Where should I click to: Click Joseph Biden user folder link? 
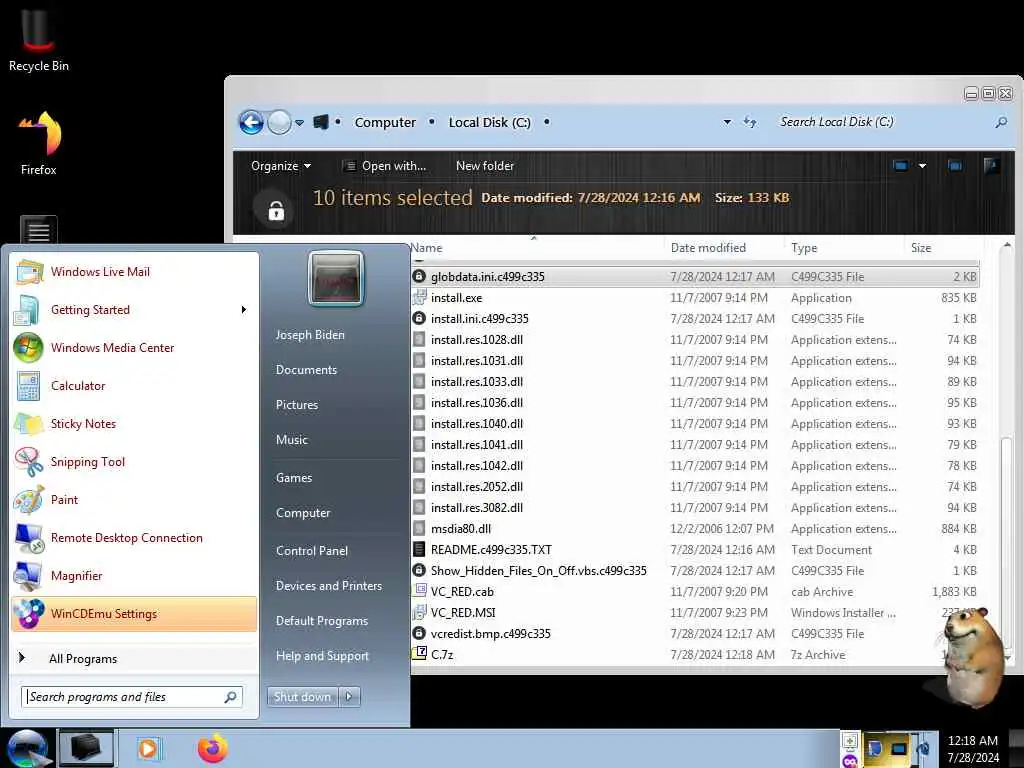(310, 334)
